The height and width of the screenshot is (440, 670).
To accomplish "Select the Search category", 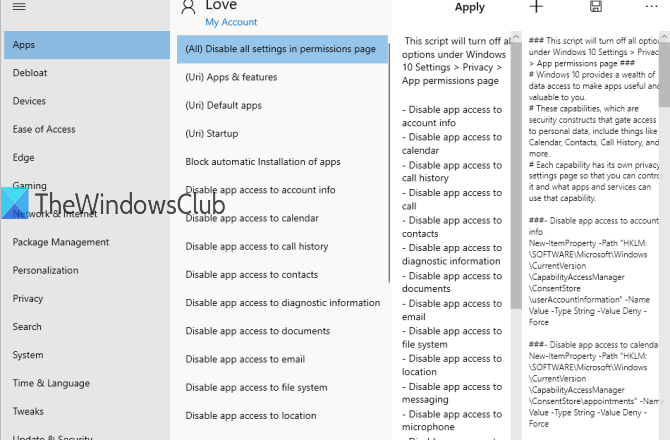I will click(x=87, y=327).
